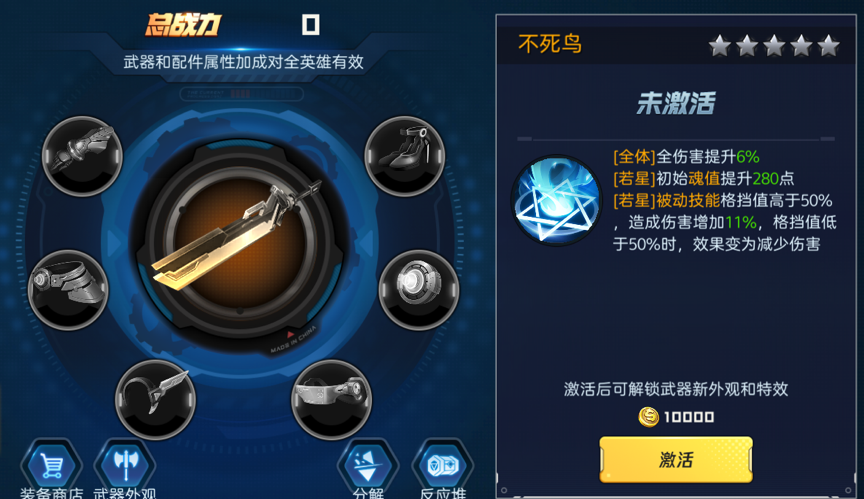Select the gauntlet accessory slot

(83, 156)
